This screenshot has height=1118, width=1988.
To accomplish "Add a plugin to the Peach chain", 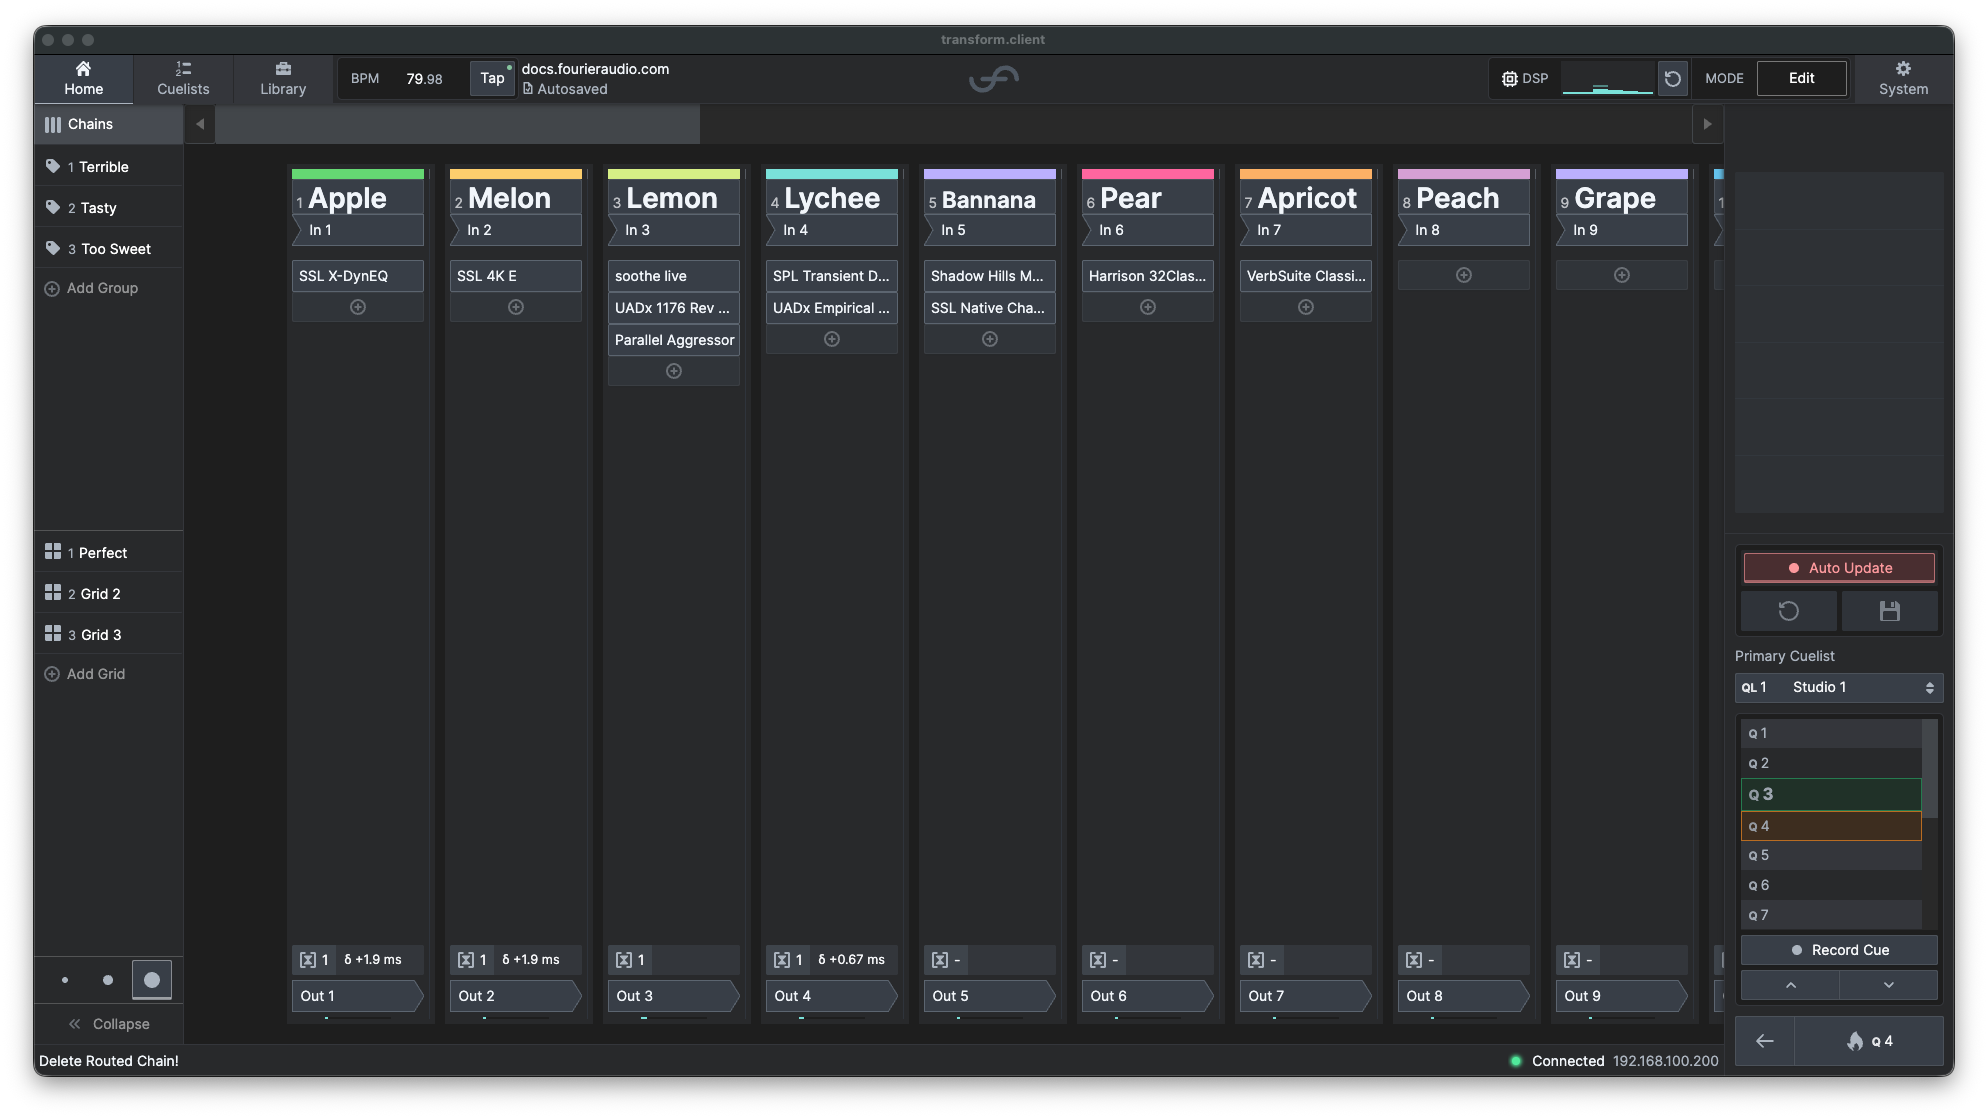I will 1463,275.
